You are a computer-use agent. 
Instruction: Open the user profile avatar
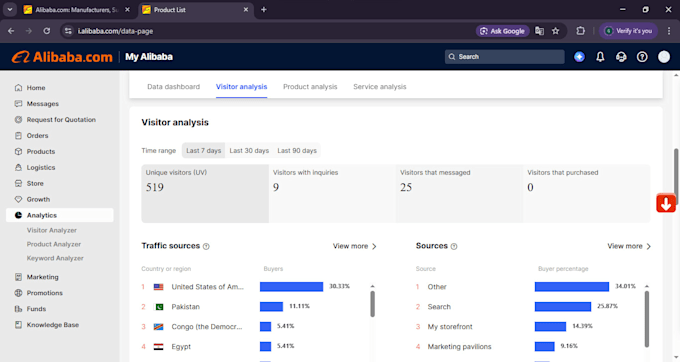pos(664,57)
